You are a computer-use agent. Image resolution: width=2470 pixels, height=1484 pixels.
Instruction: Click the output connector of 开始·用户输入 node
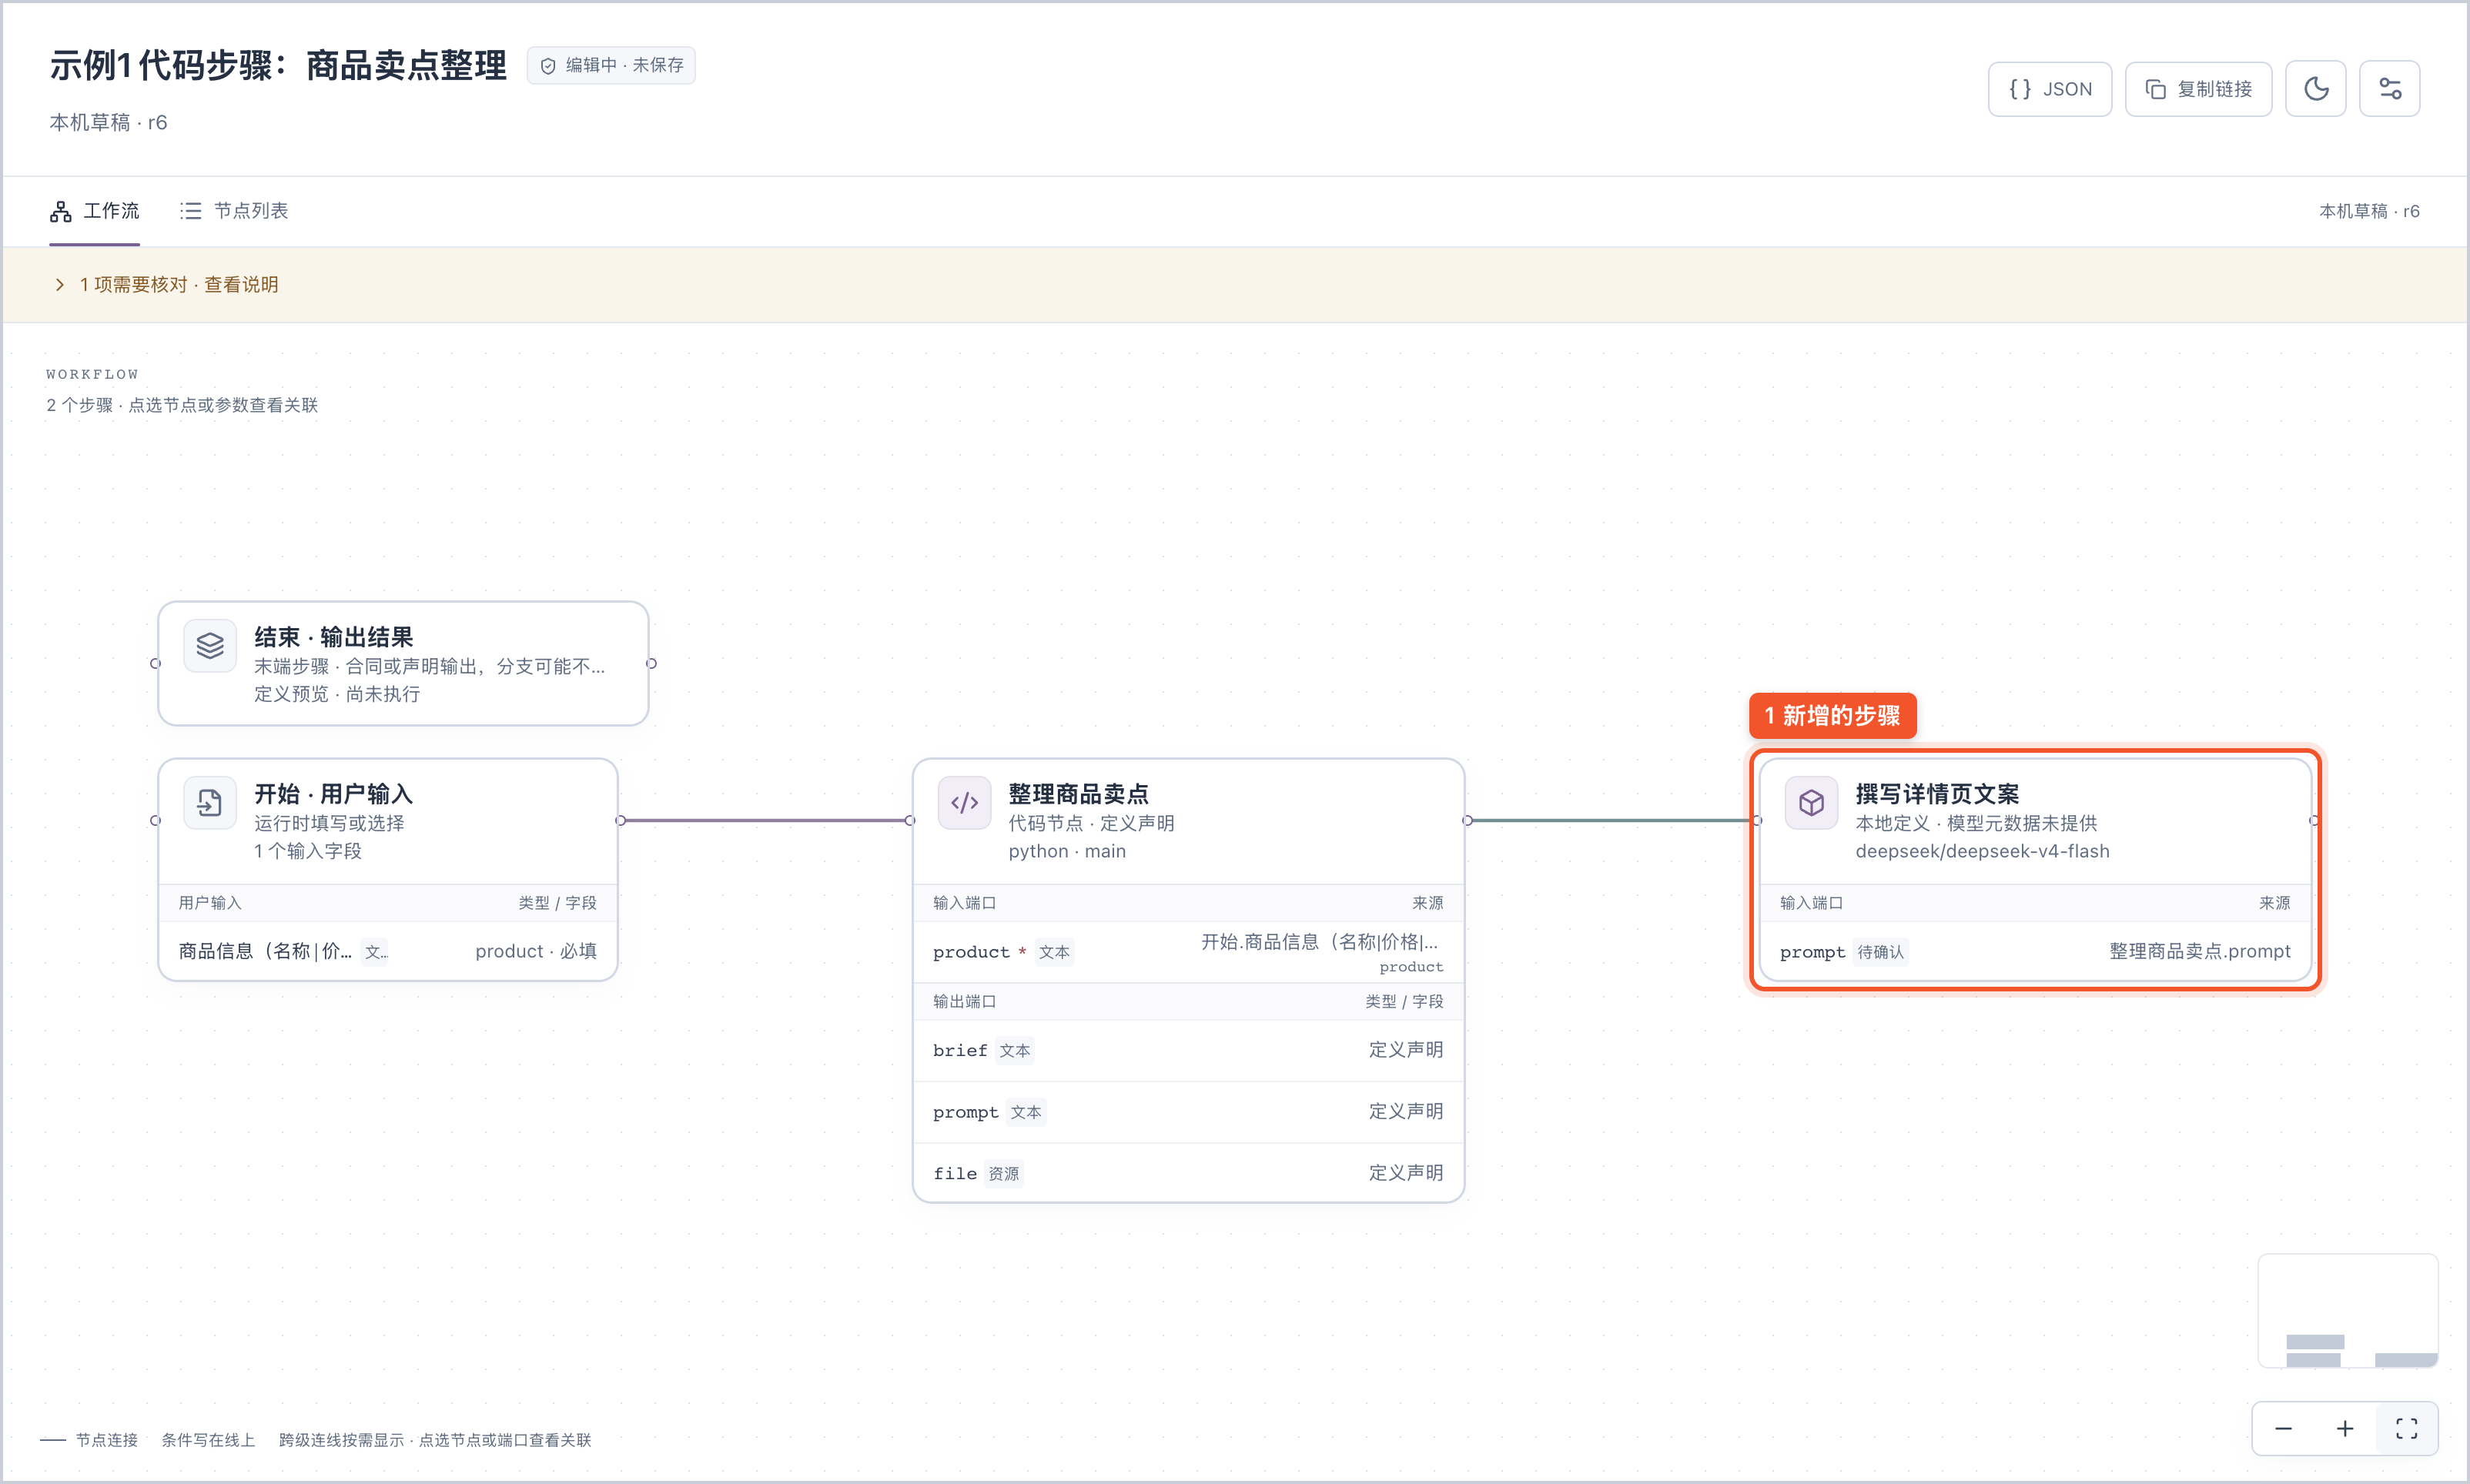tap(621, 821)
